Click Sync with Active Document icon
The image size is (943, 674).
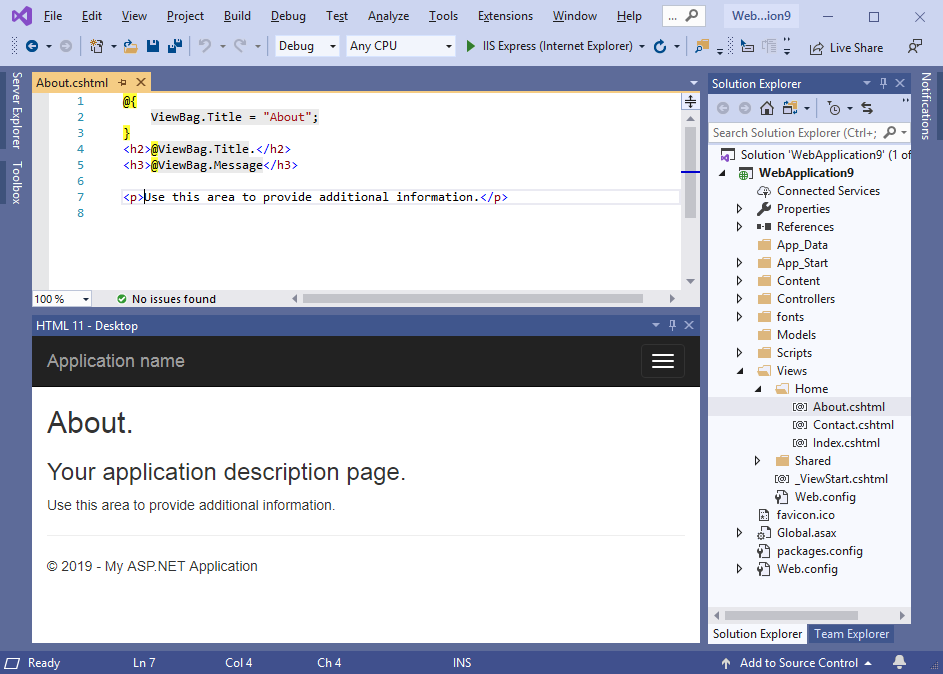point(866,108)
